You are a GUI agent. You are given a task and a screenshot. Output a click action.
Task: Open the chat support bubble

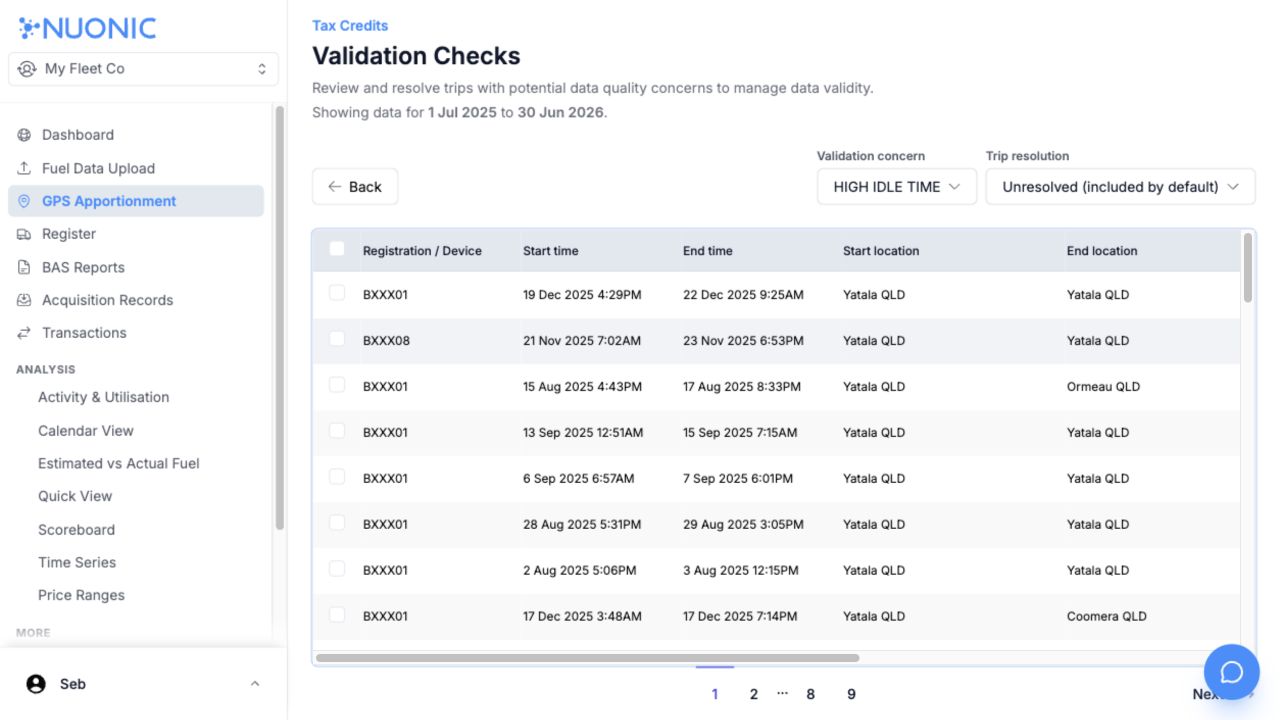1231,672
